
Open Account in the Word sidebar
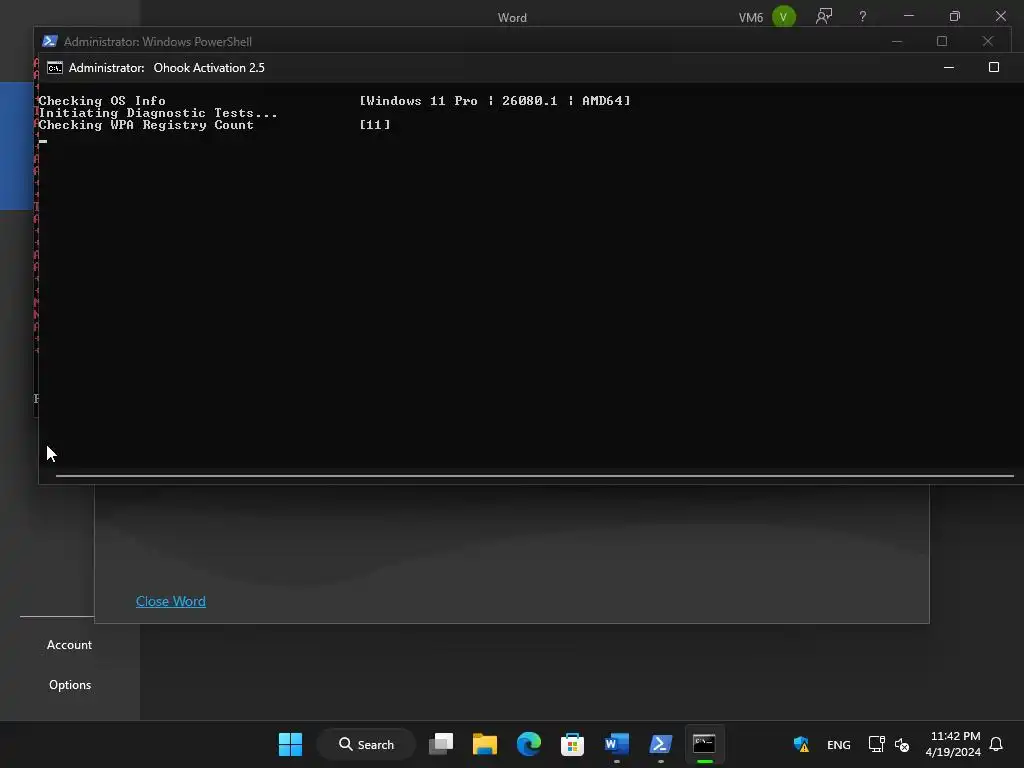(x=69, y=645)
